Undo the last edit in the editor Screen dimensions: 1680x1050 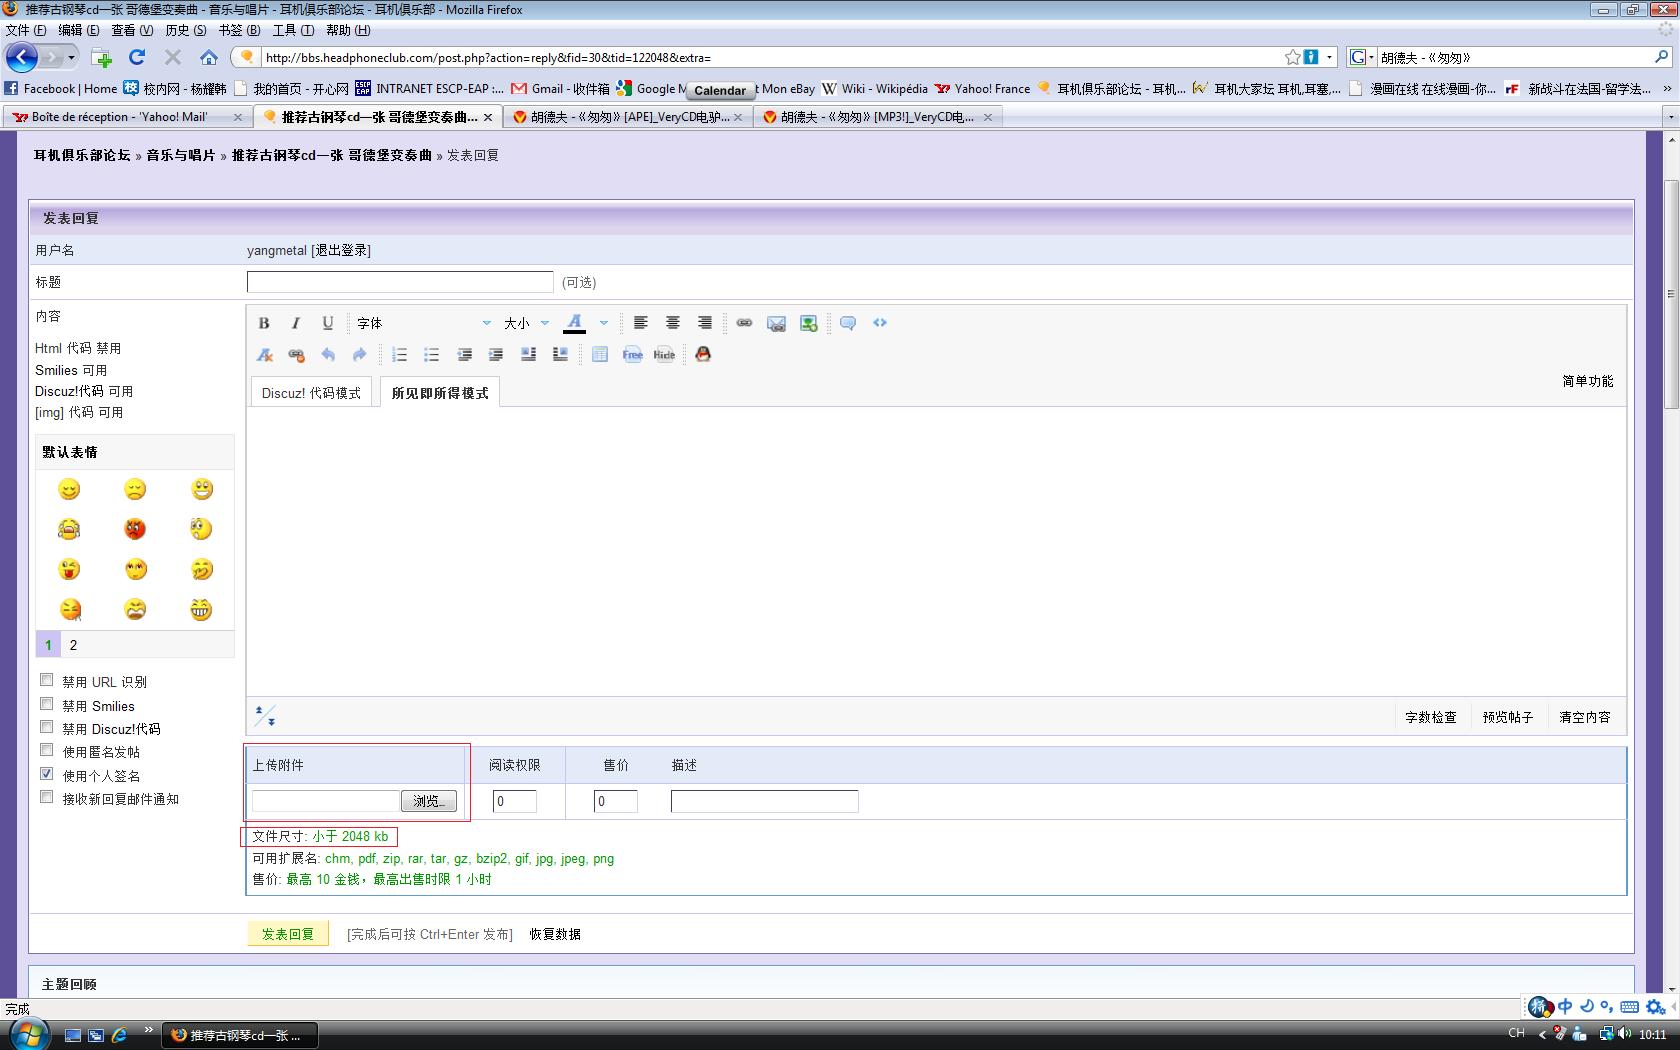(x=328, y=355)
